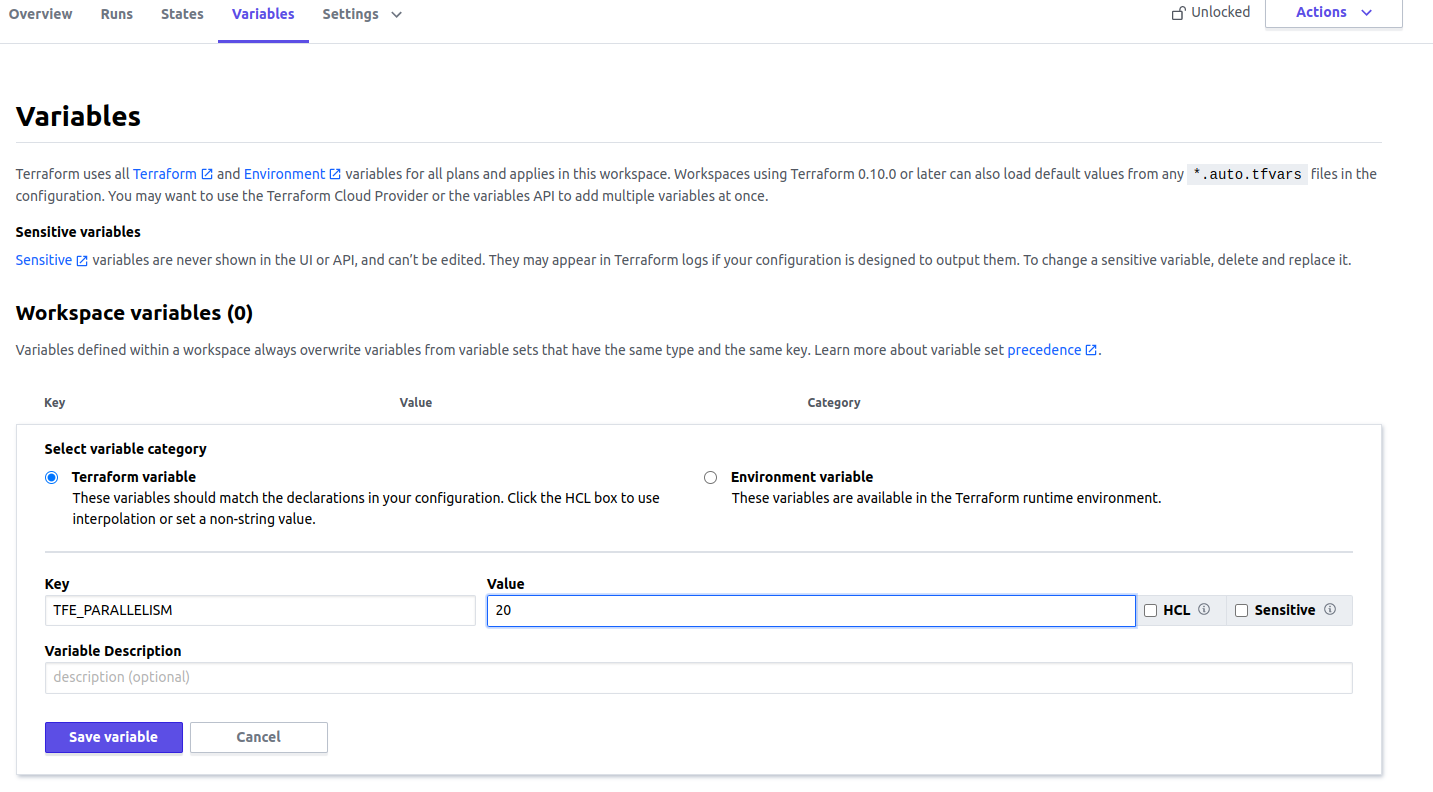
Task: Expand the Settings menu chevron
Action: click(394, 14)
